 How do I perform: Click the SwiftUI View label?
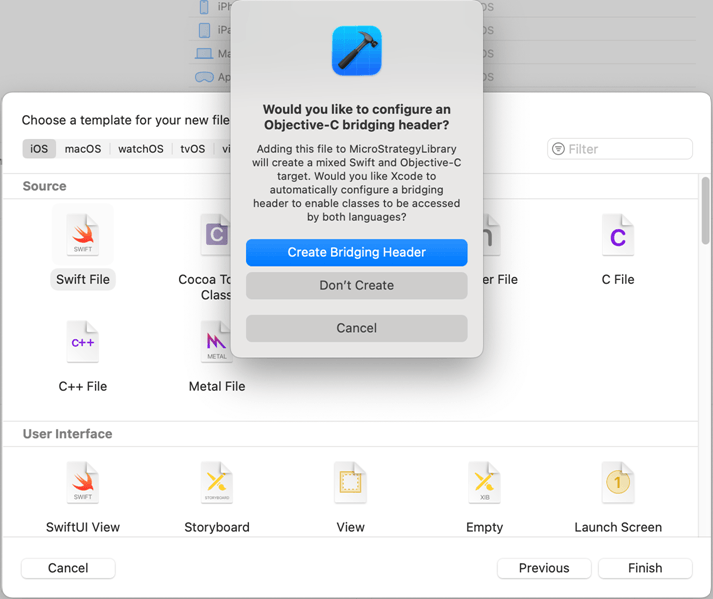[x=83, y=527]
